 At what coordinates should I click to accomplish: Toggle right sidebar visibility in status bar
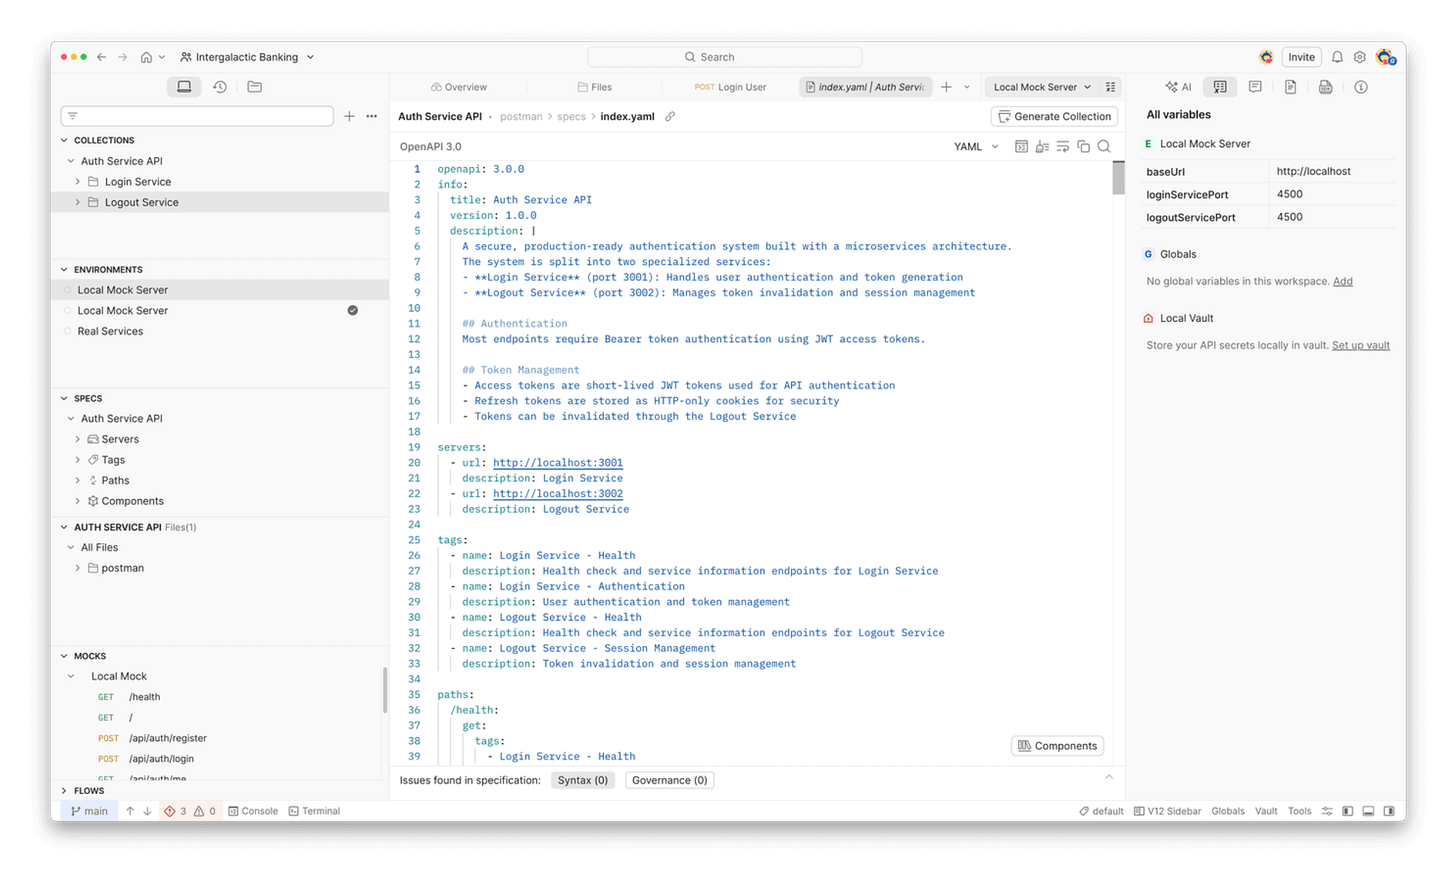pyautogui.click(x=1389, y=811)
